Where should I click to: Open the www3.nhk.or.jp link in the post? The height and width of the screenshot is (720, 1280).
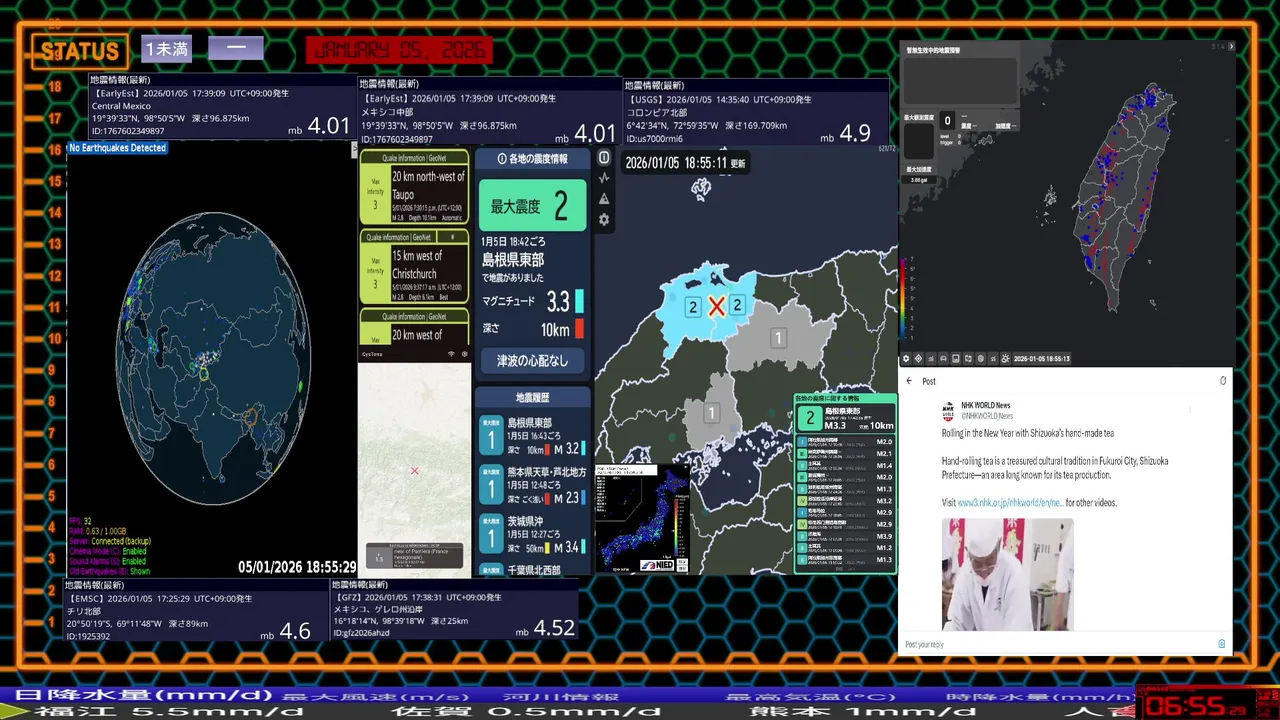(x=1009, y=503)
